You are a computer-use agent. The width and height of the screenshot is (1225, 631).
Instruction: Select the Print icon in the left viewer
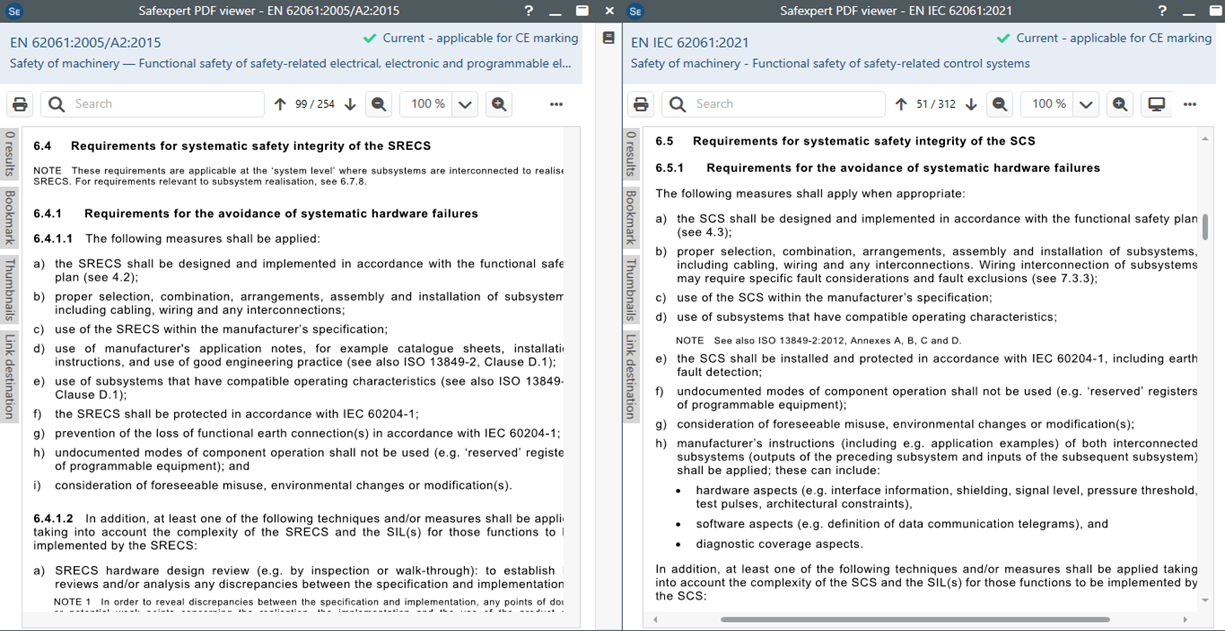(20, 103)
